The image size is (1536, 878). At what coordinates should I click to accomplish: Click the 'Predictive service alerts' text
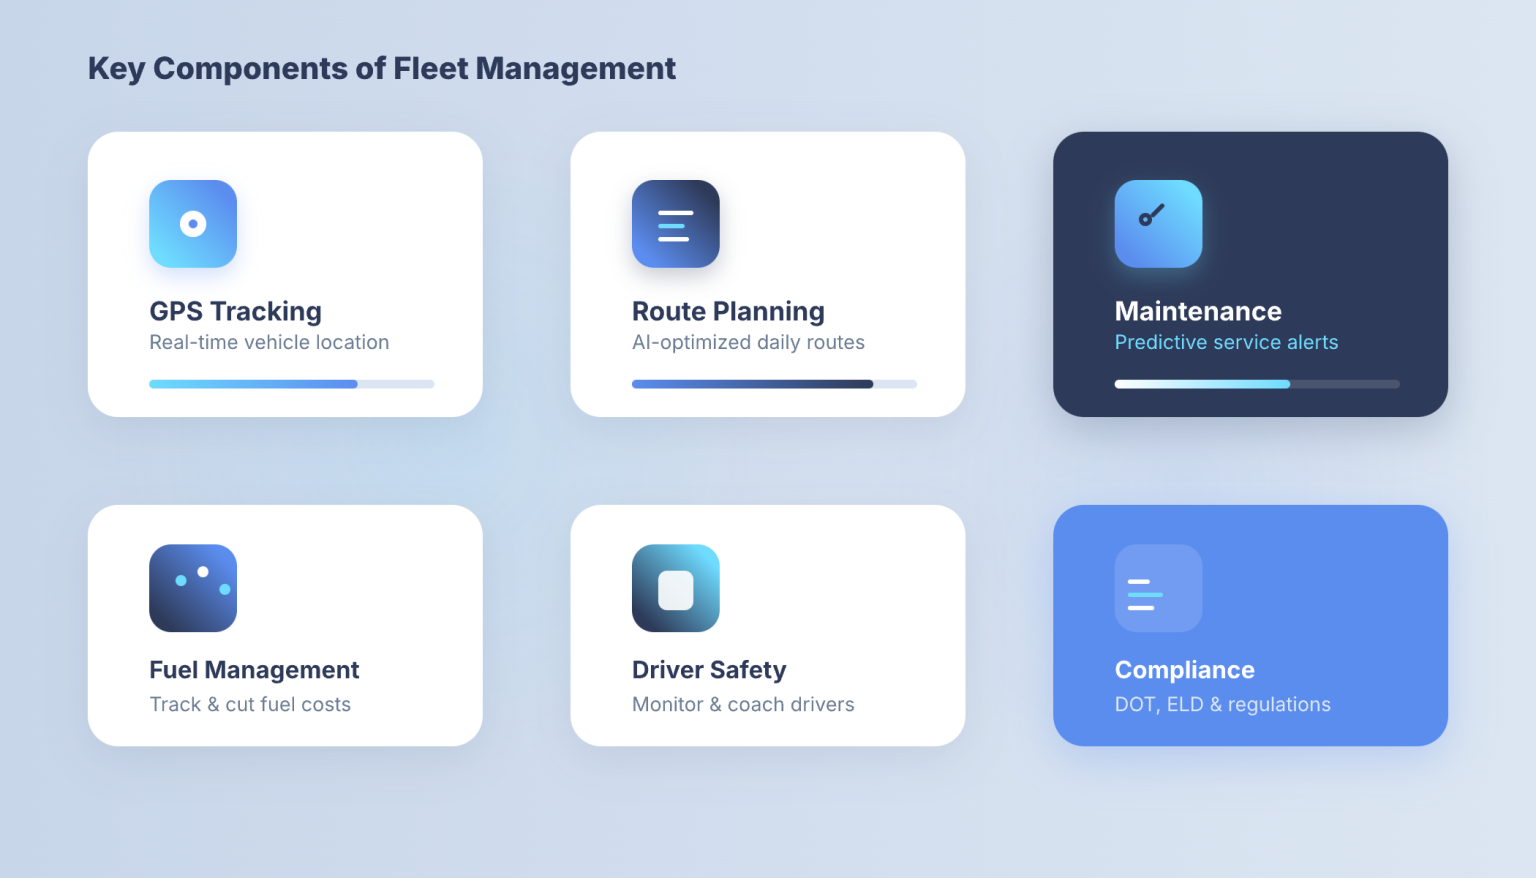(x=1226, y=342)
